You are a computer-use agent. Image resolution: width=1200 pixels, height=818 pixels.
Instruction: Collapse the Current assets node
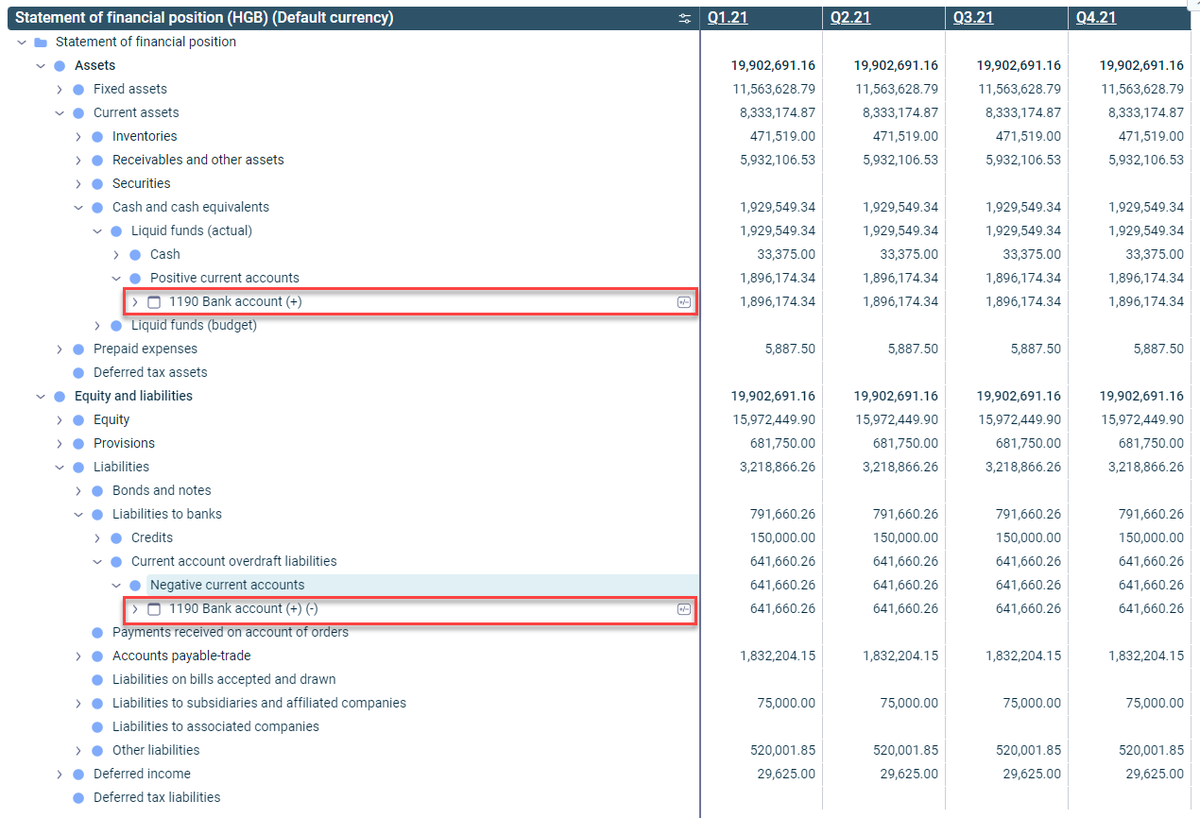pyautogui.click(x=58, y=112)
